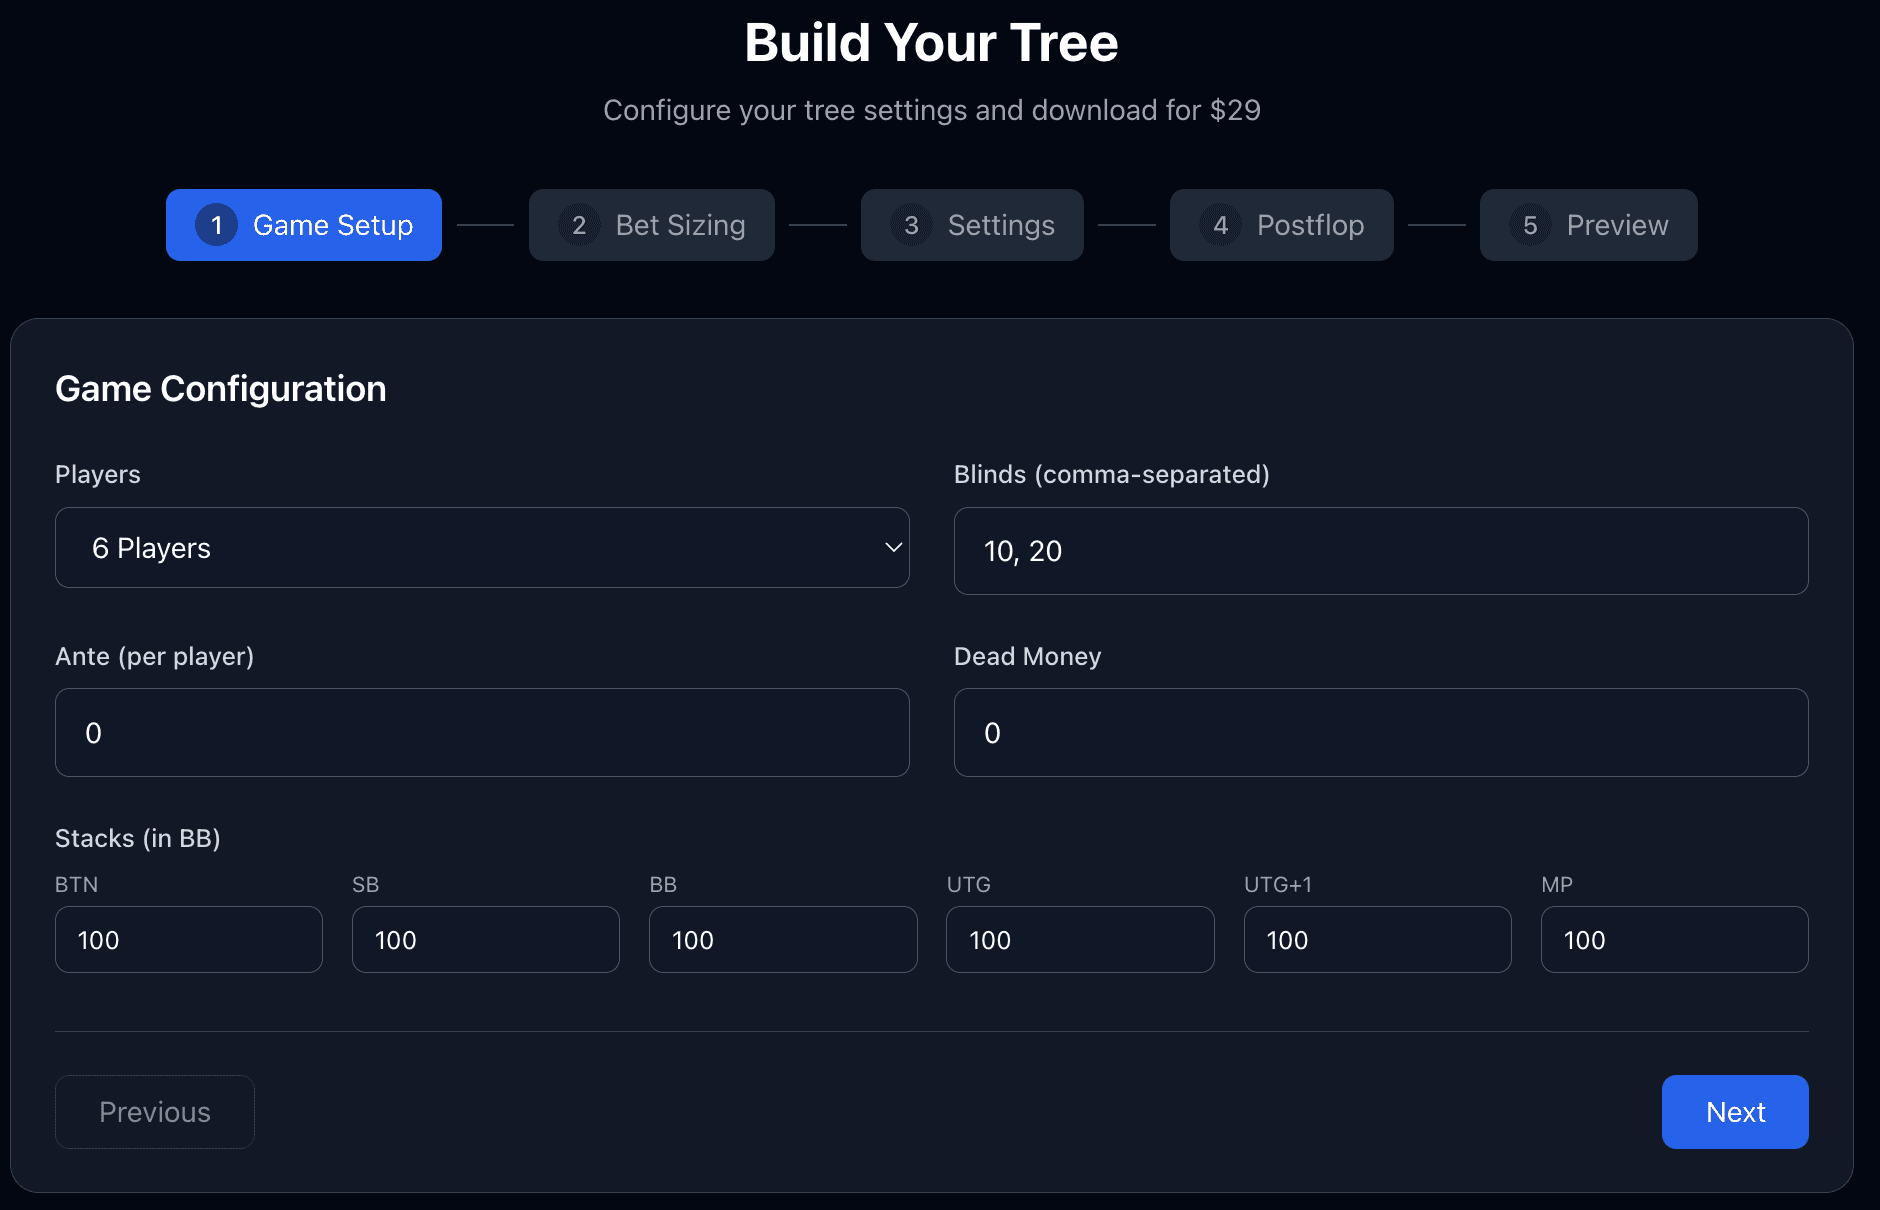Switch to the Bet Sizing step
This screenshot has width=1880, height=1210.
(651, 225)
